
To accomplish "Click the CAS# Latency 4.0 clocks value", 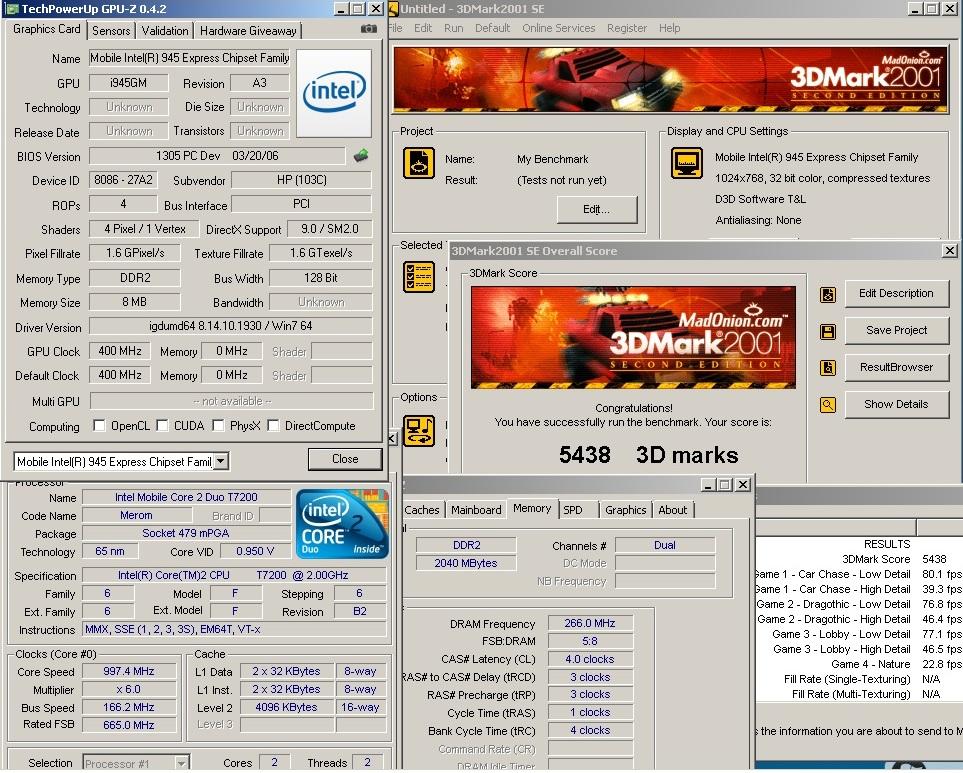I will [x=590, y=659].
